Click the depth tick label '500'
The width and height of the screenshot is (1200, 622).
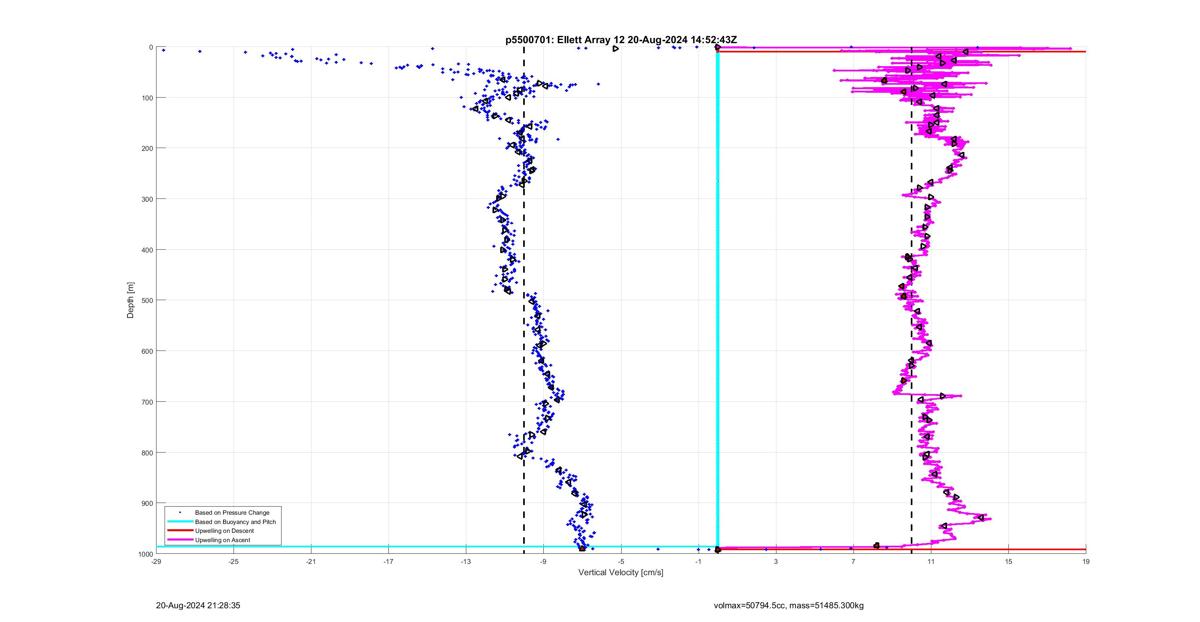146,300
